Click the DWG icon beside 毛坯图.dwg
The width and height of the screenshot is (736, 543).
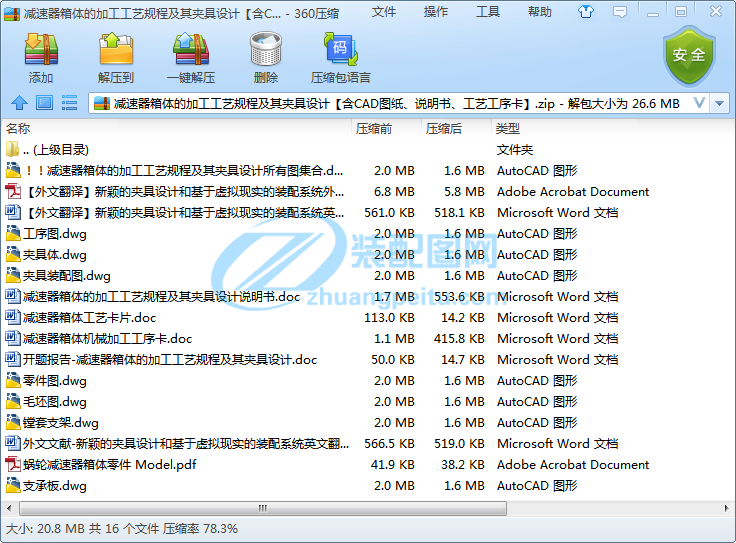[13, 401]
